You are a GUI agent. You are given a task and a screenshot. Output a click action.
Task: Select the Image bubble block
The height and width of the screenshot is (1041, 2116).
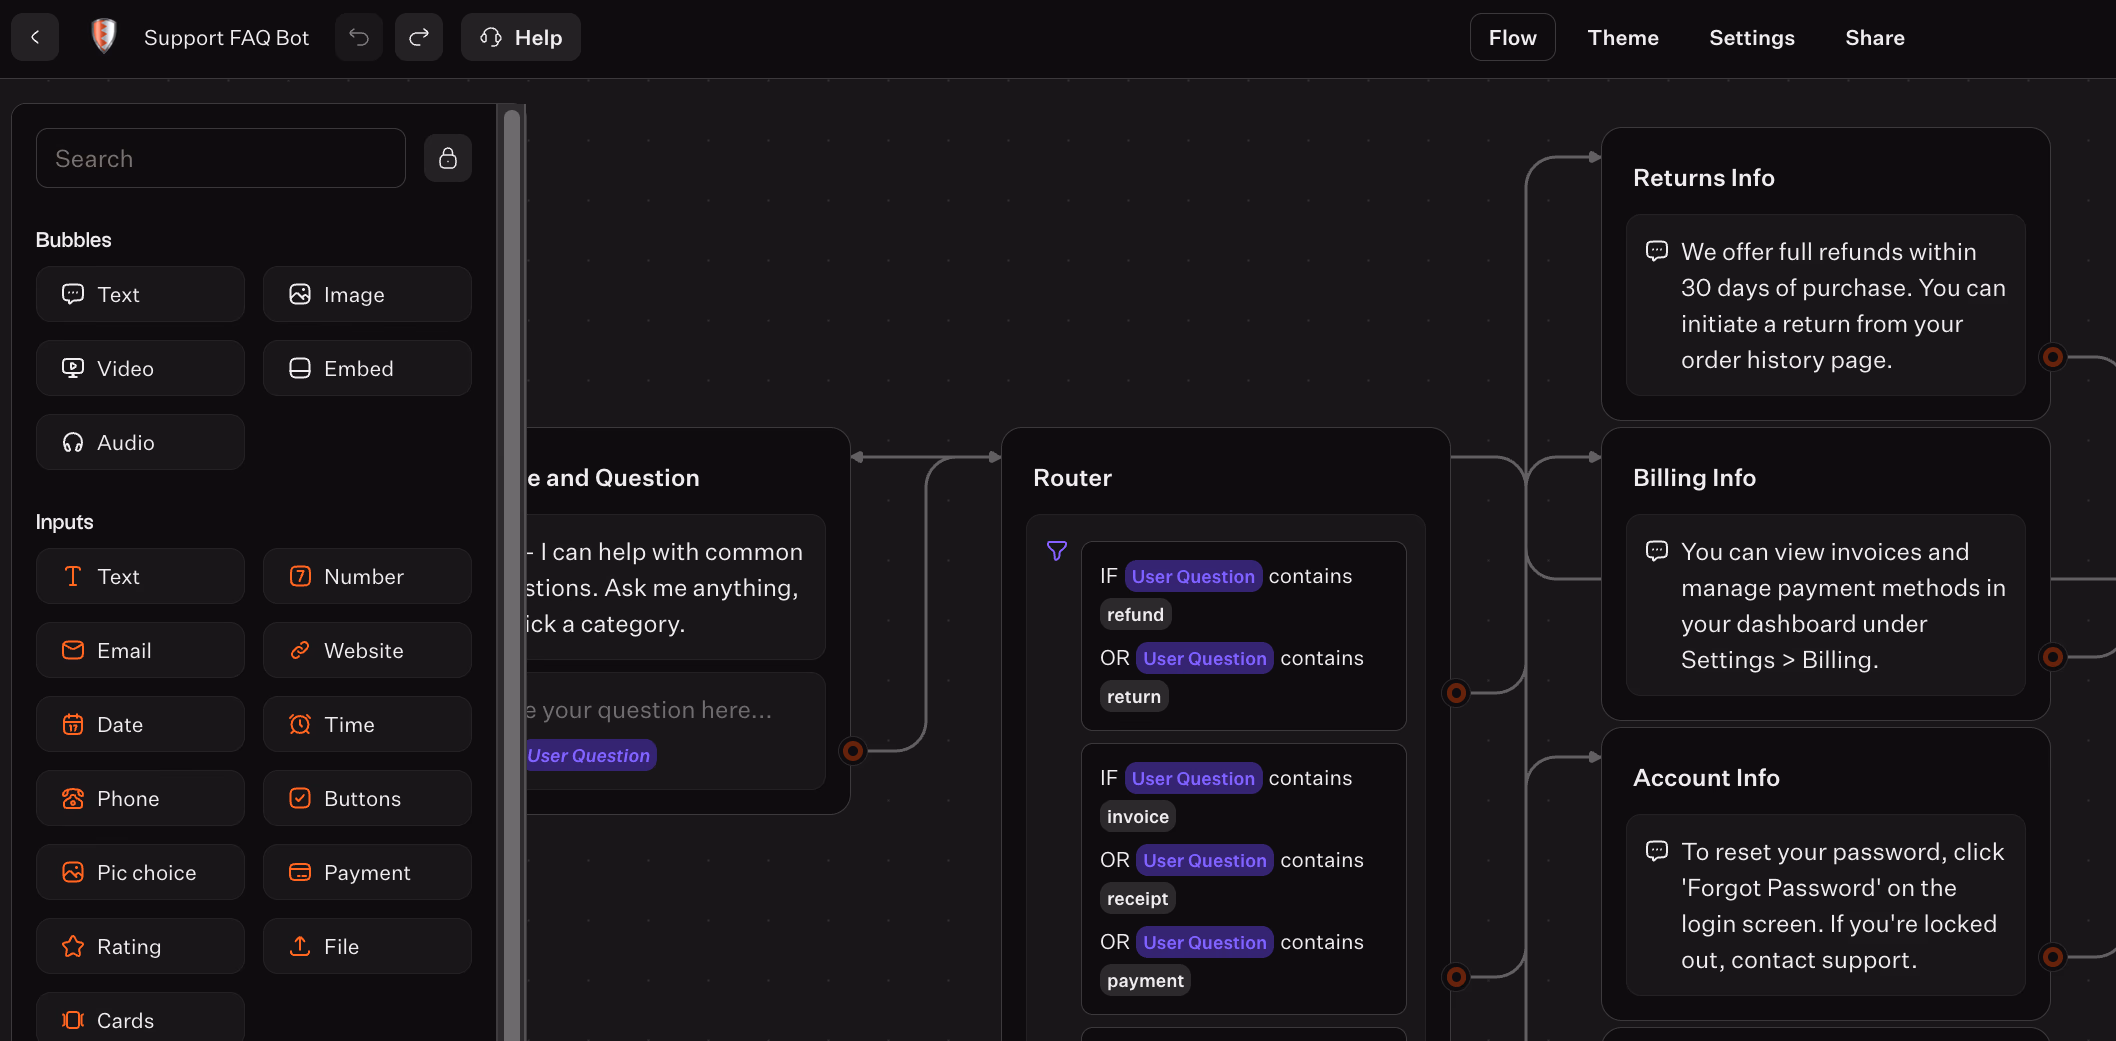click(x=367, y=294)
